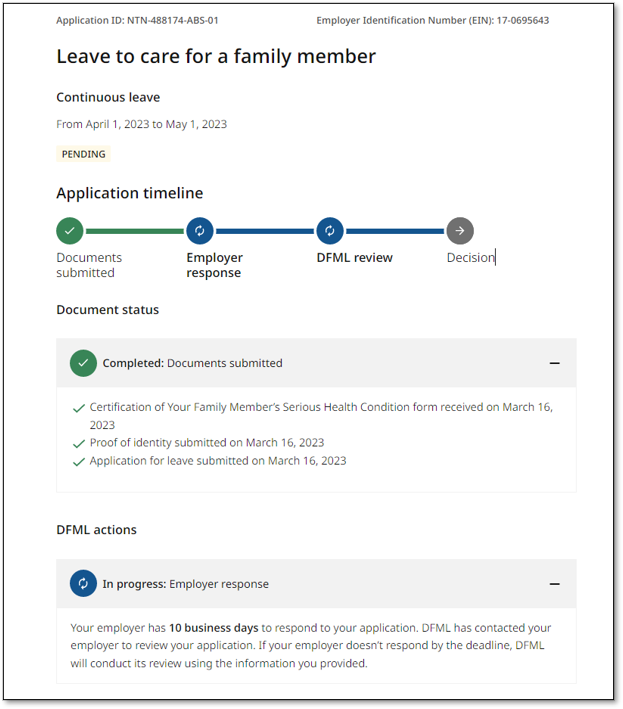Select the Decision timeline label
This screenshot has height=709, width=623.
pos(470,258)
